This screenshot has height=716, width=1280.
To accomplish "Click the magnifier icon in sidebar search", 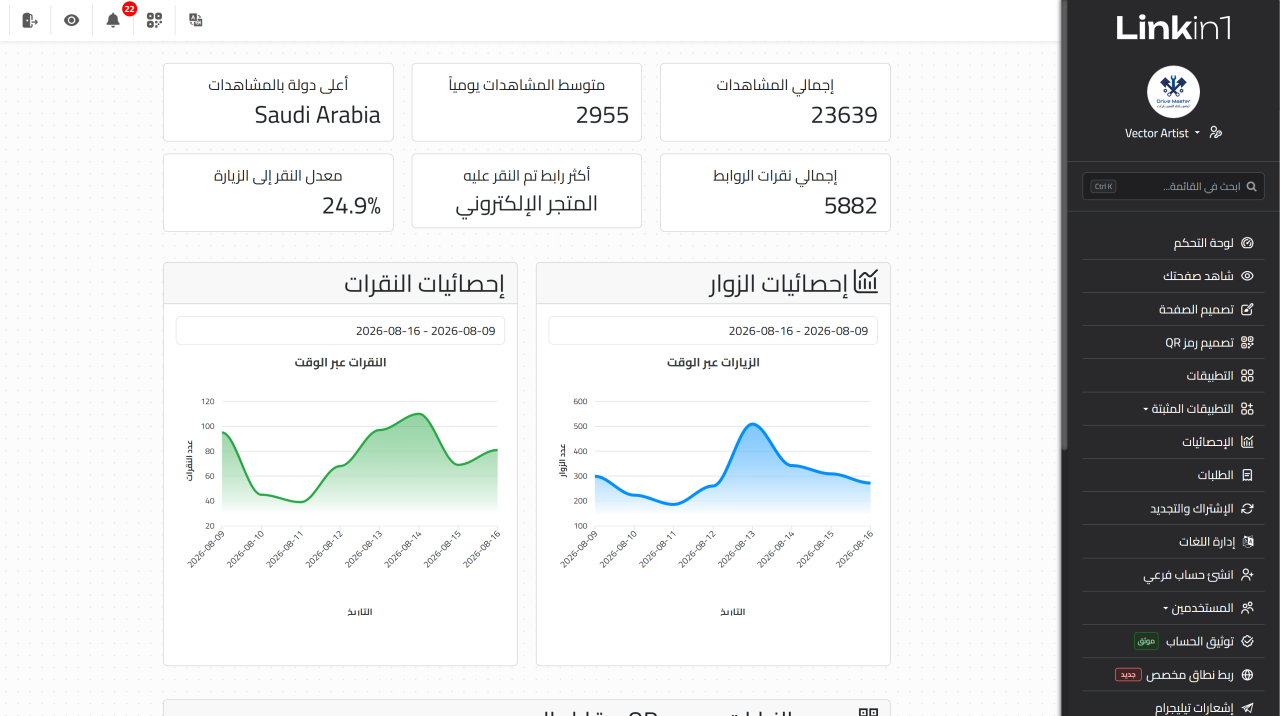I will [x=1251, y=186].
